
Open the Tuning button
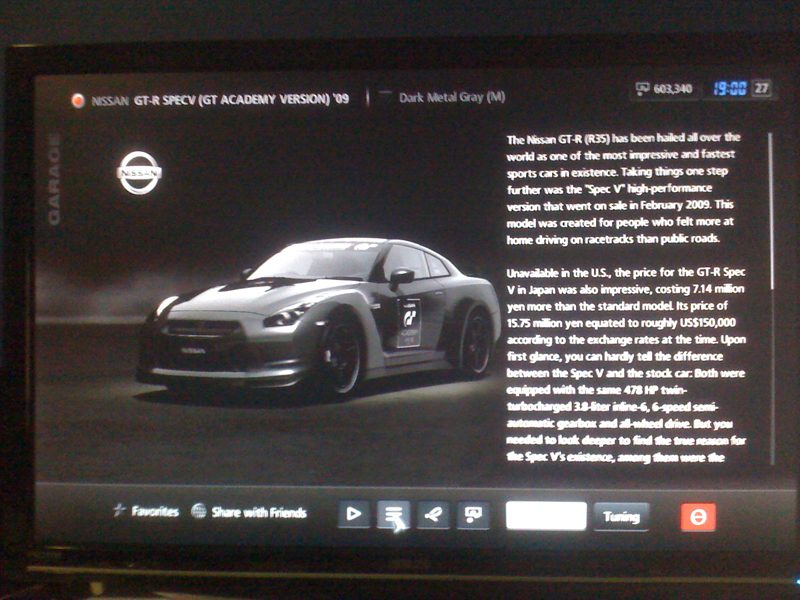click(621, 517)
